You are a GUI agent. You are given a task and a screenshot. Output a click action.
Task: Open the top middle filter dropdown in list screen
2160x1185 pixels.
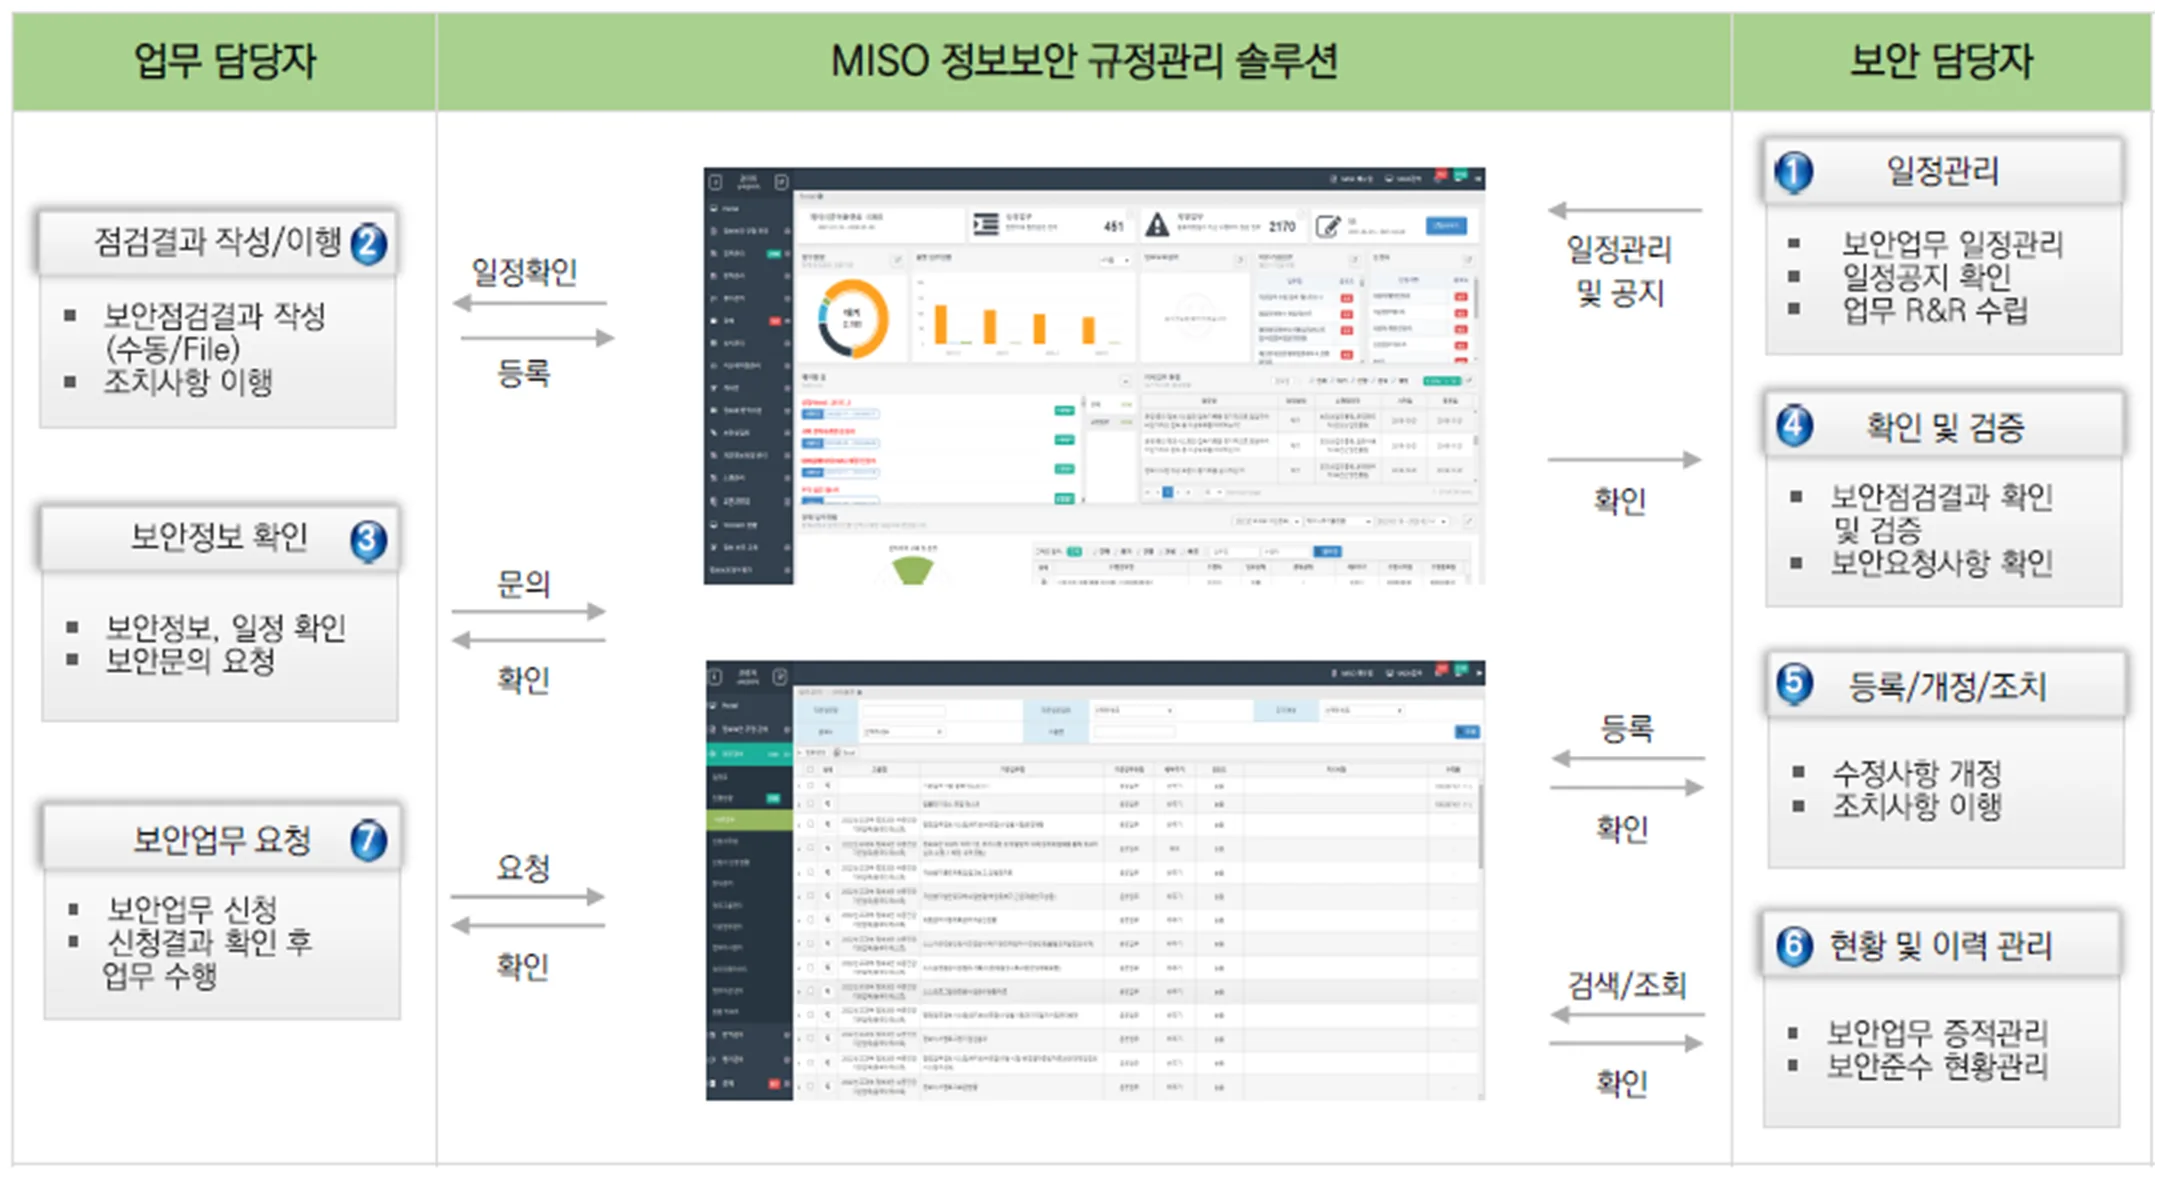click(x=1133, y=710)
